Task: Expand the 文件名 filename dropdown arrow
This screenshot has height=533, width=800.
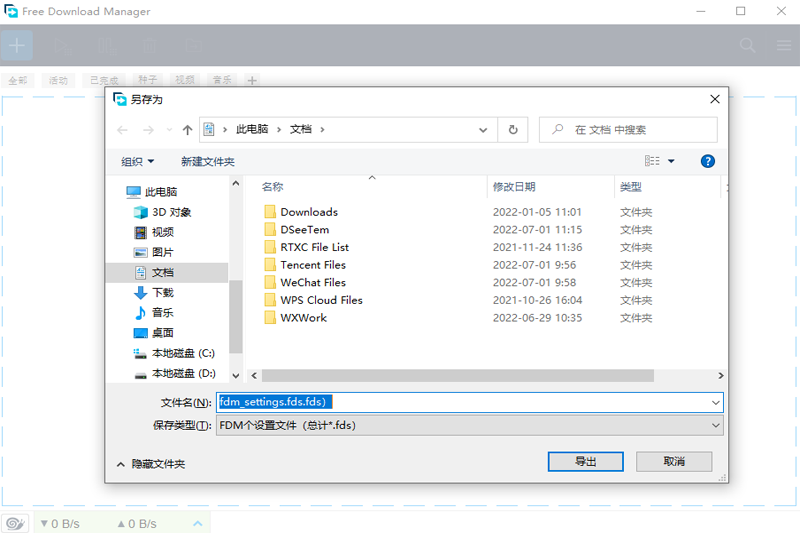Action: [x=715, y=402]
